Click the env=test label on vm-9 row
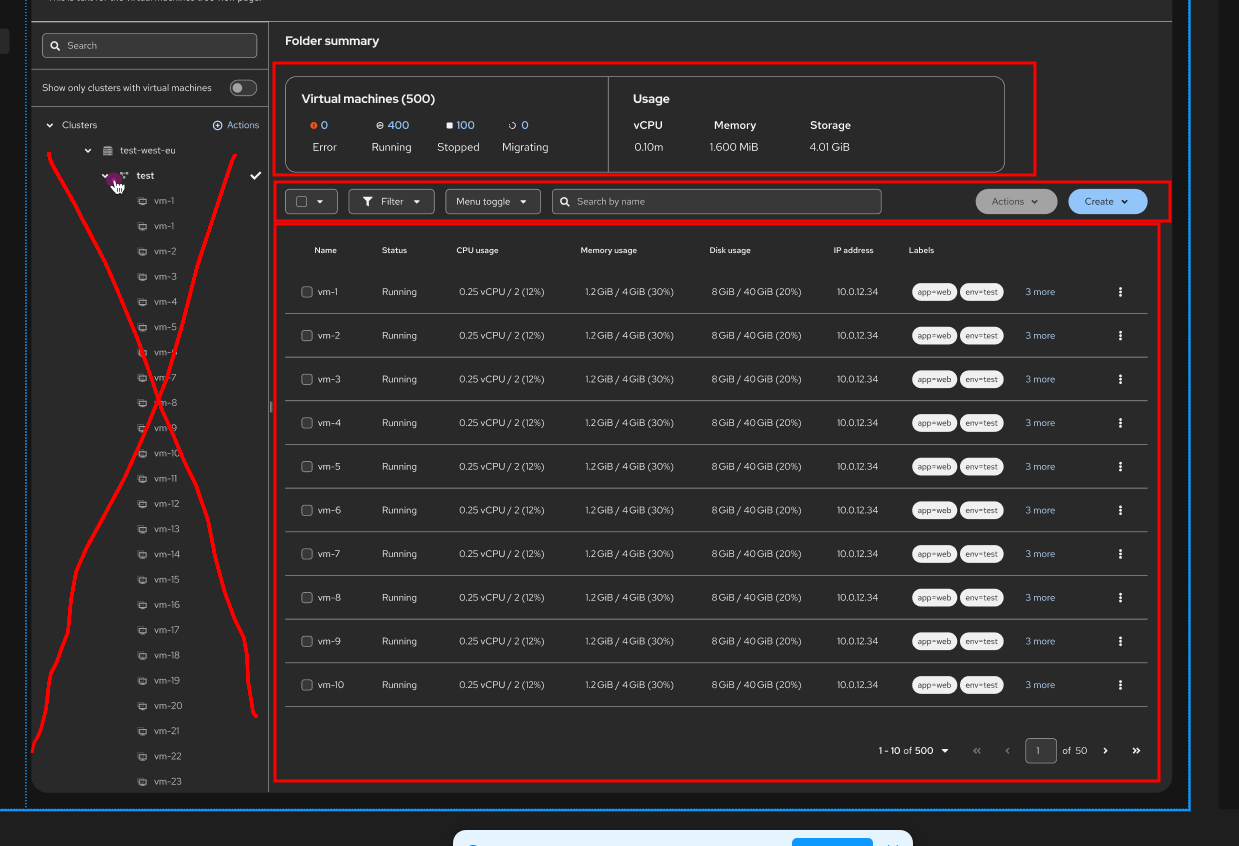The width and height of the screenshot is (1239, 846). (982, 641)
